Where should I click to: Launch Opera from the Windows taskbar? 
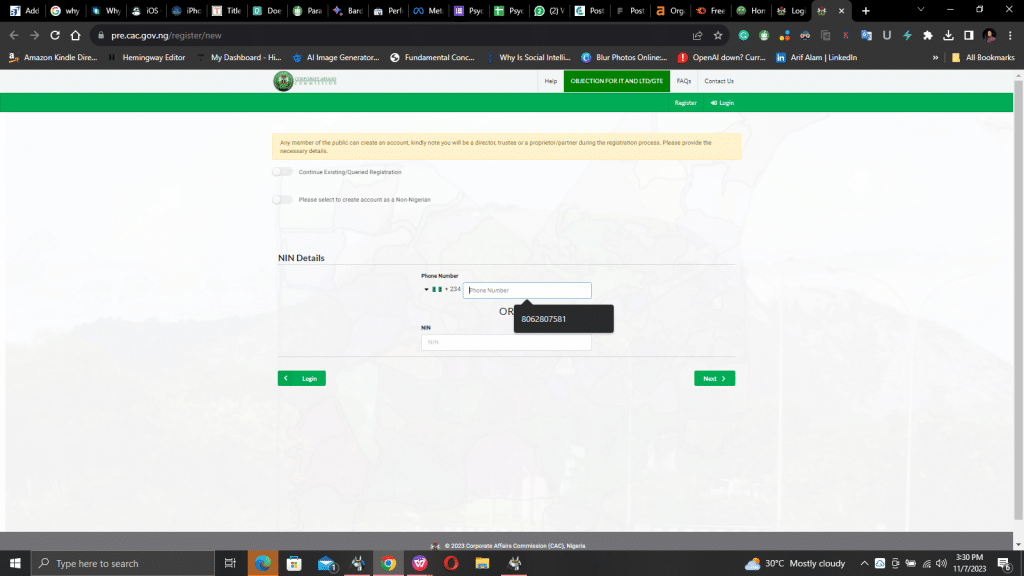point(451,563)
